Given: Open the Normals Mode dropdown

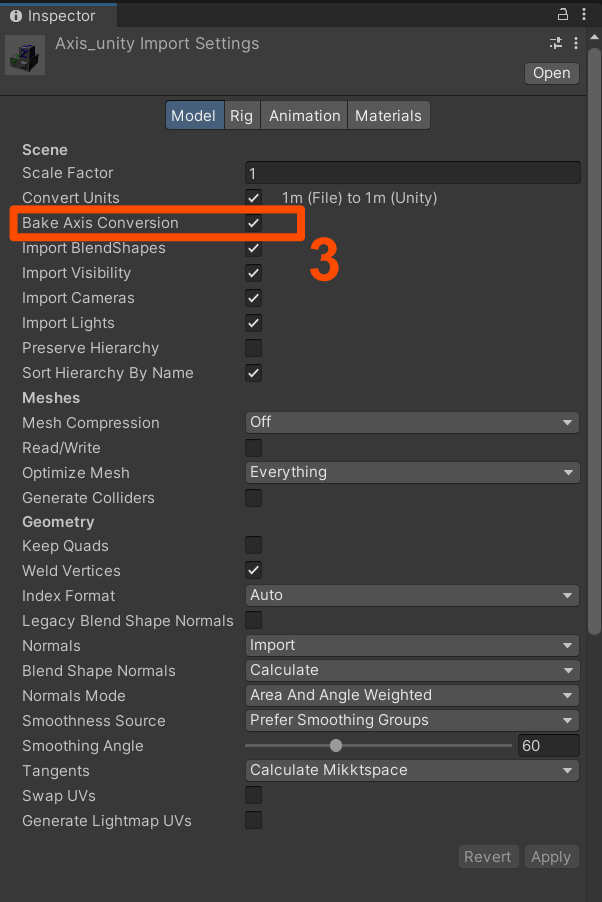Looking at the screenshot, I should (412, 696).
